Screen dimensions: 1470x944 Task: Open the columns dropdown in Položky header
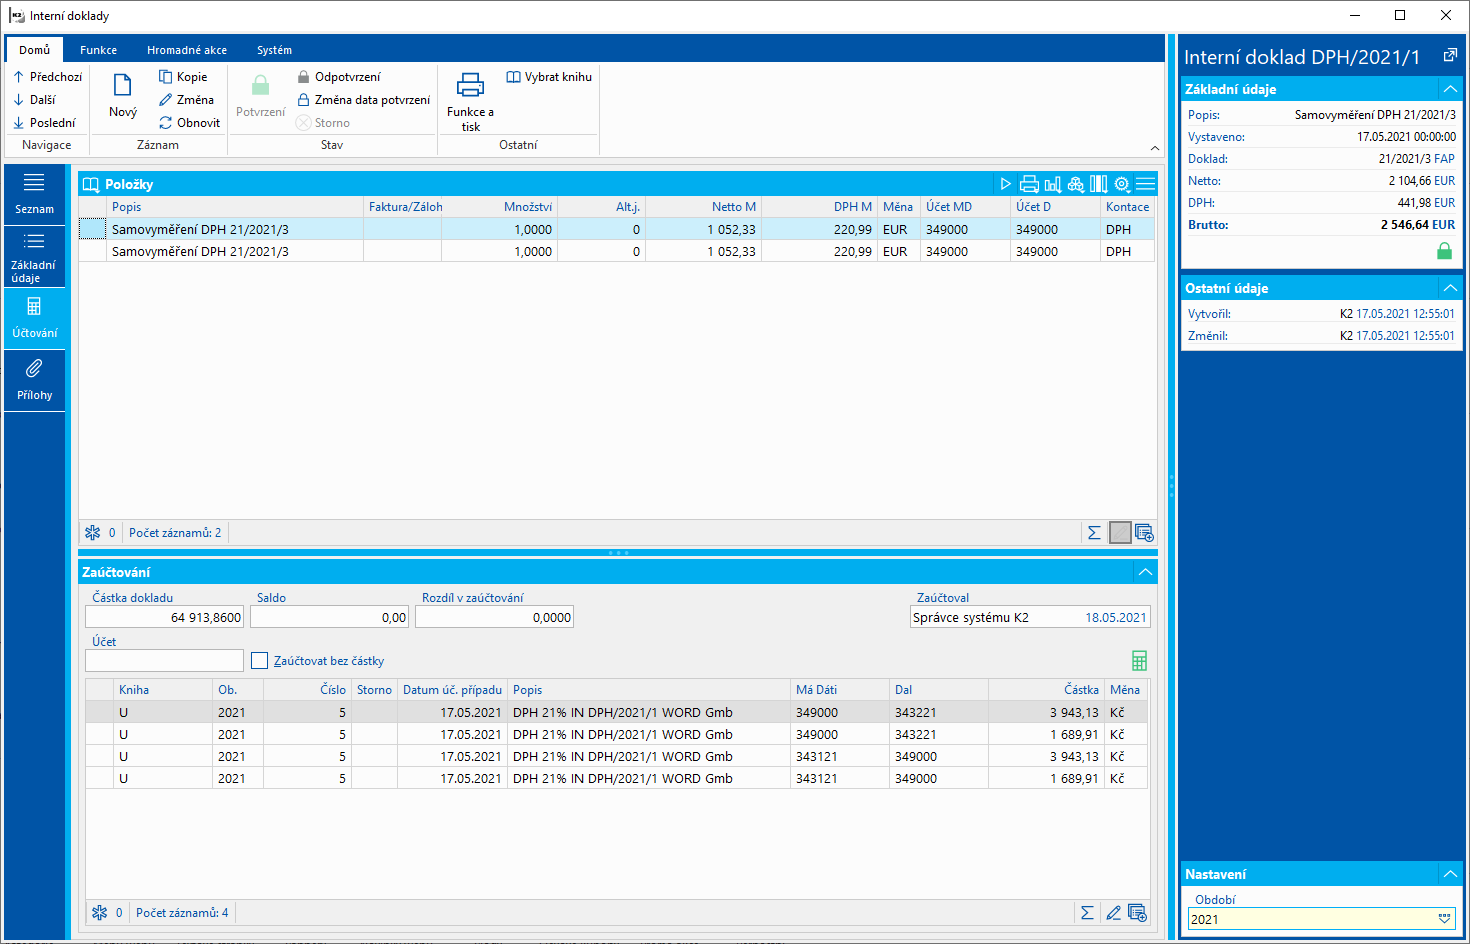tap(1099, 184)
